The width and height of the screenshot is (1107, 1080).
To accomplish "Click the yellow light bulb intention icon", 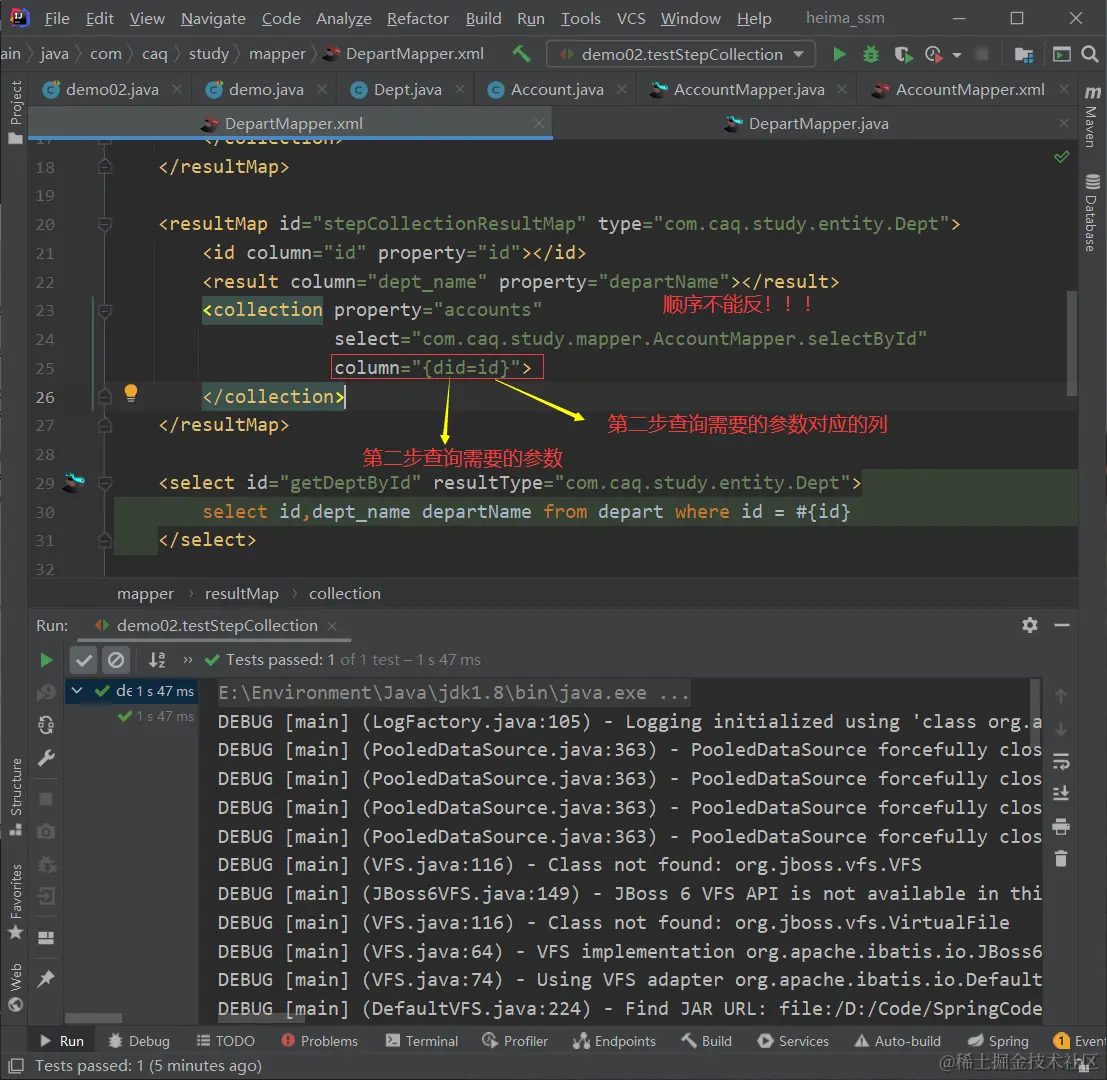I will [x=131, y=393].
